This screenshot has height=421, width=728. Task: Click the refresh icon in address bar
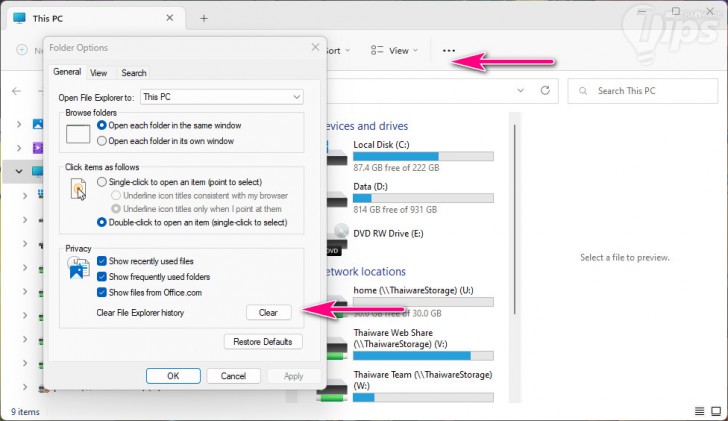point(545,91)
